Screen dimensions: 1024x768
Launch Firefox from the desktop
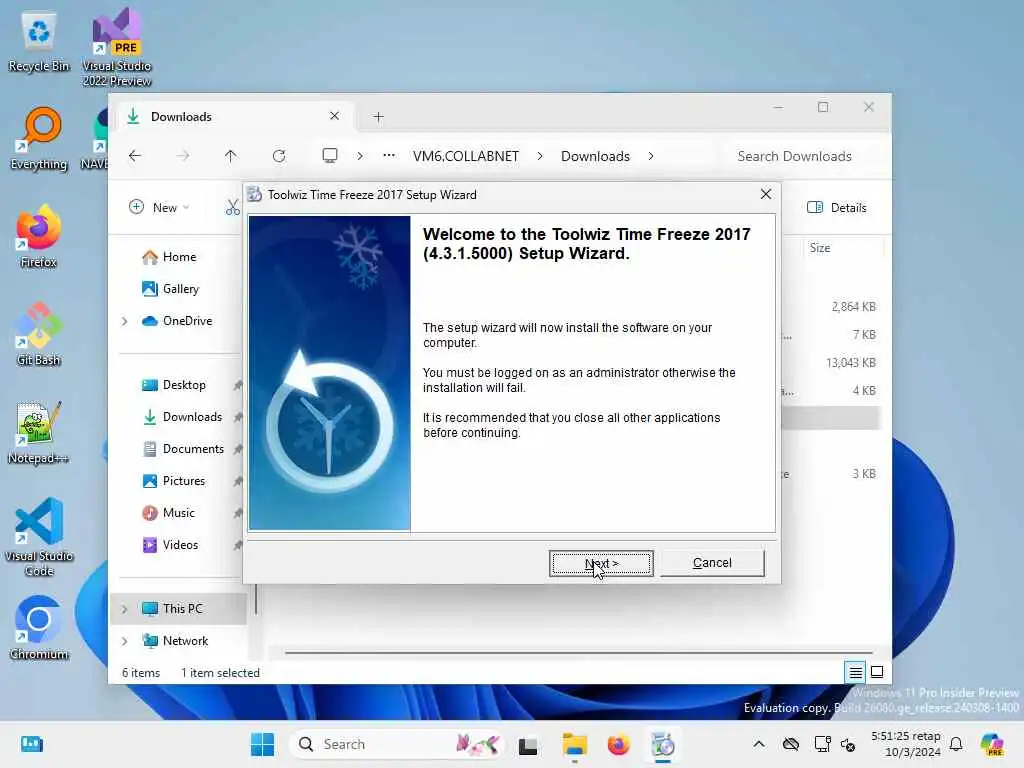(39, 236)
